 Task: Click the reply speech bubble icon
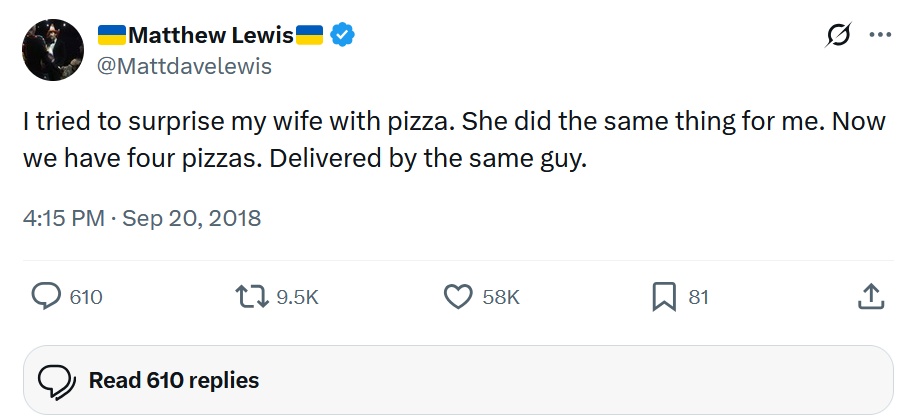45,297
